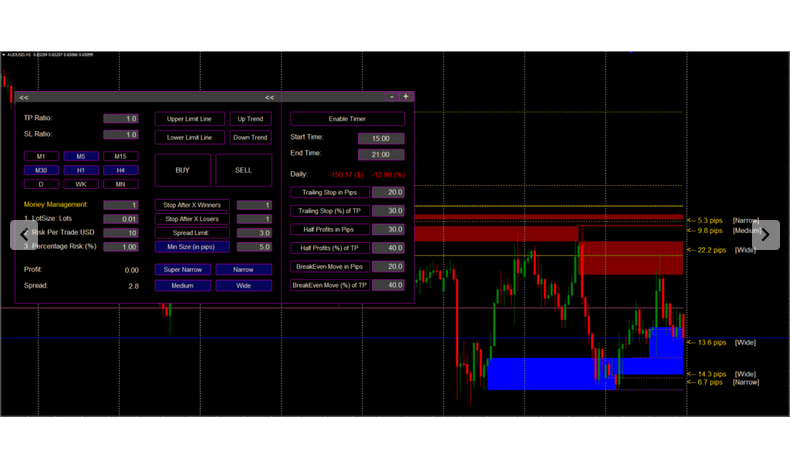The image size is (790, 468).
Task: Click the 22.2 pips [Wide] zone label
Action: (x=721, y=250)
